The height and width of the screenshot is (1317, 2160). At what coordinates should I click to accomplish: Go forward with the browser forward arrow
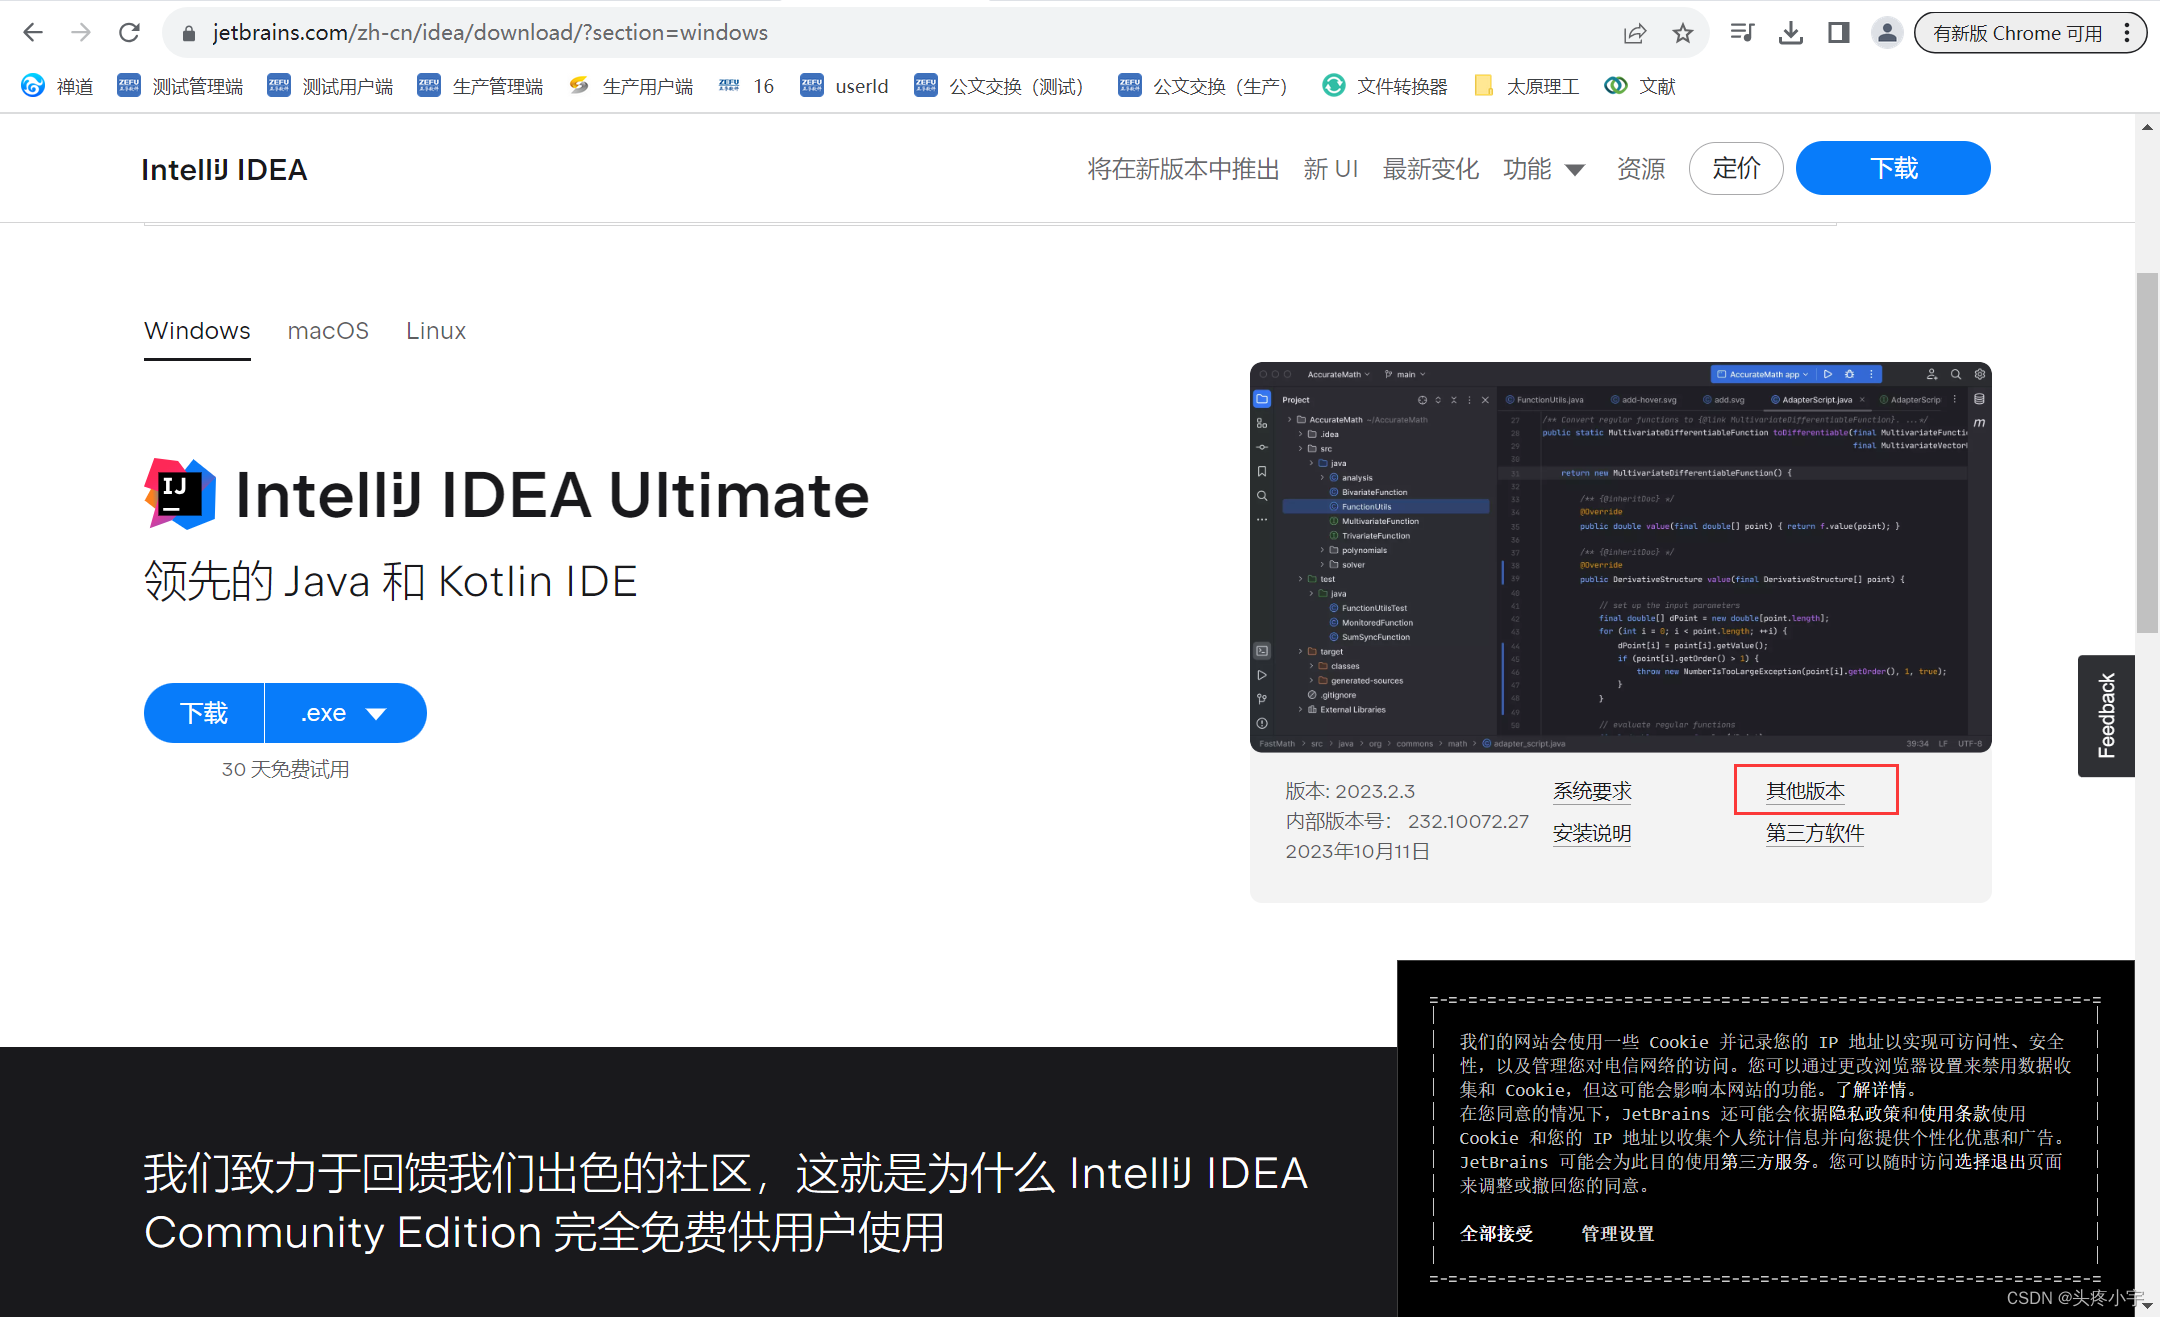tap(81, 33)
